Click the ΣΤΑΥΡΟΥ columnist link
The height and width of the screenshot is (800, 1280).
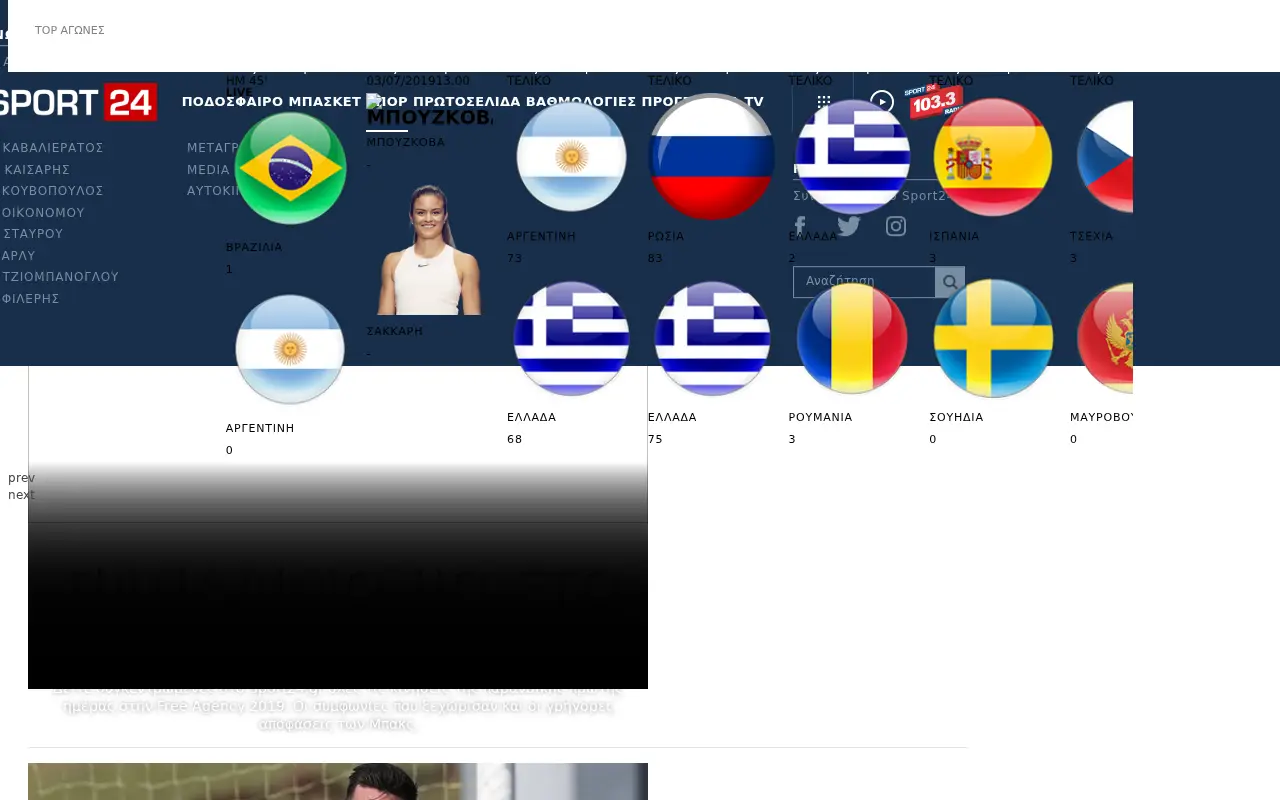(x=33, y=233)
